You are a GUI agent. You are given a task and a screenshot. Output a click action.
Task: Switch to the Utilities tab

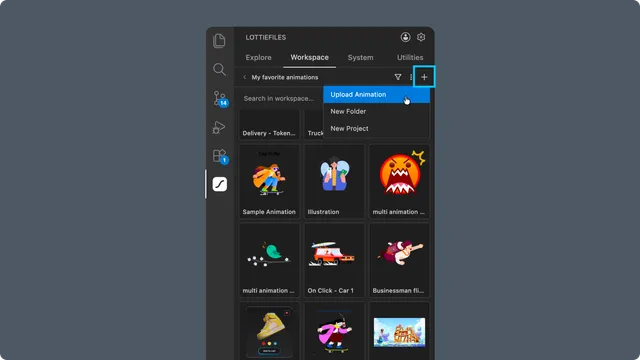[x=410, y=58]
